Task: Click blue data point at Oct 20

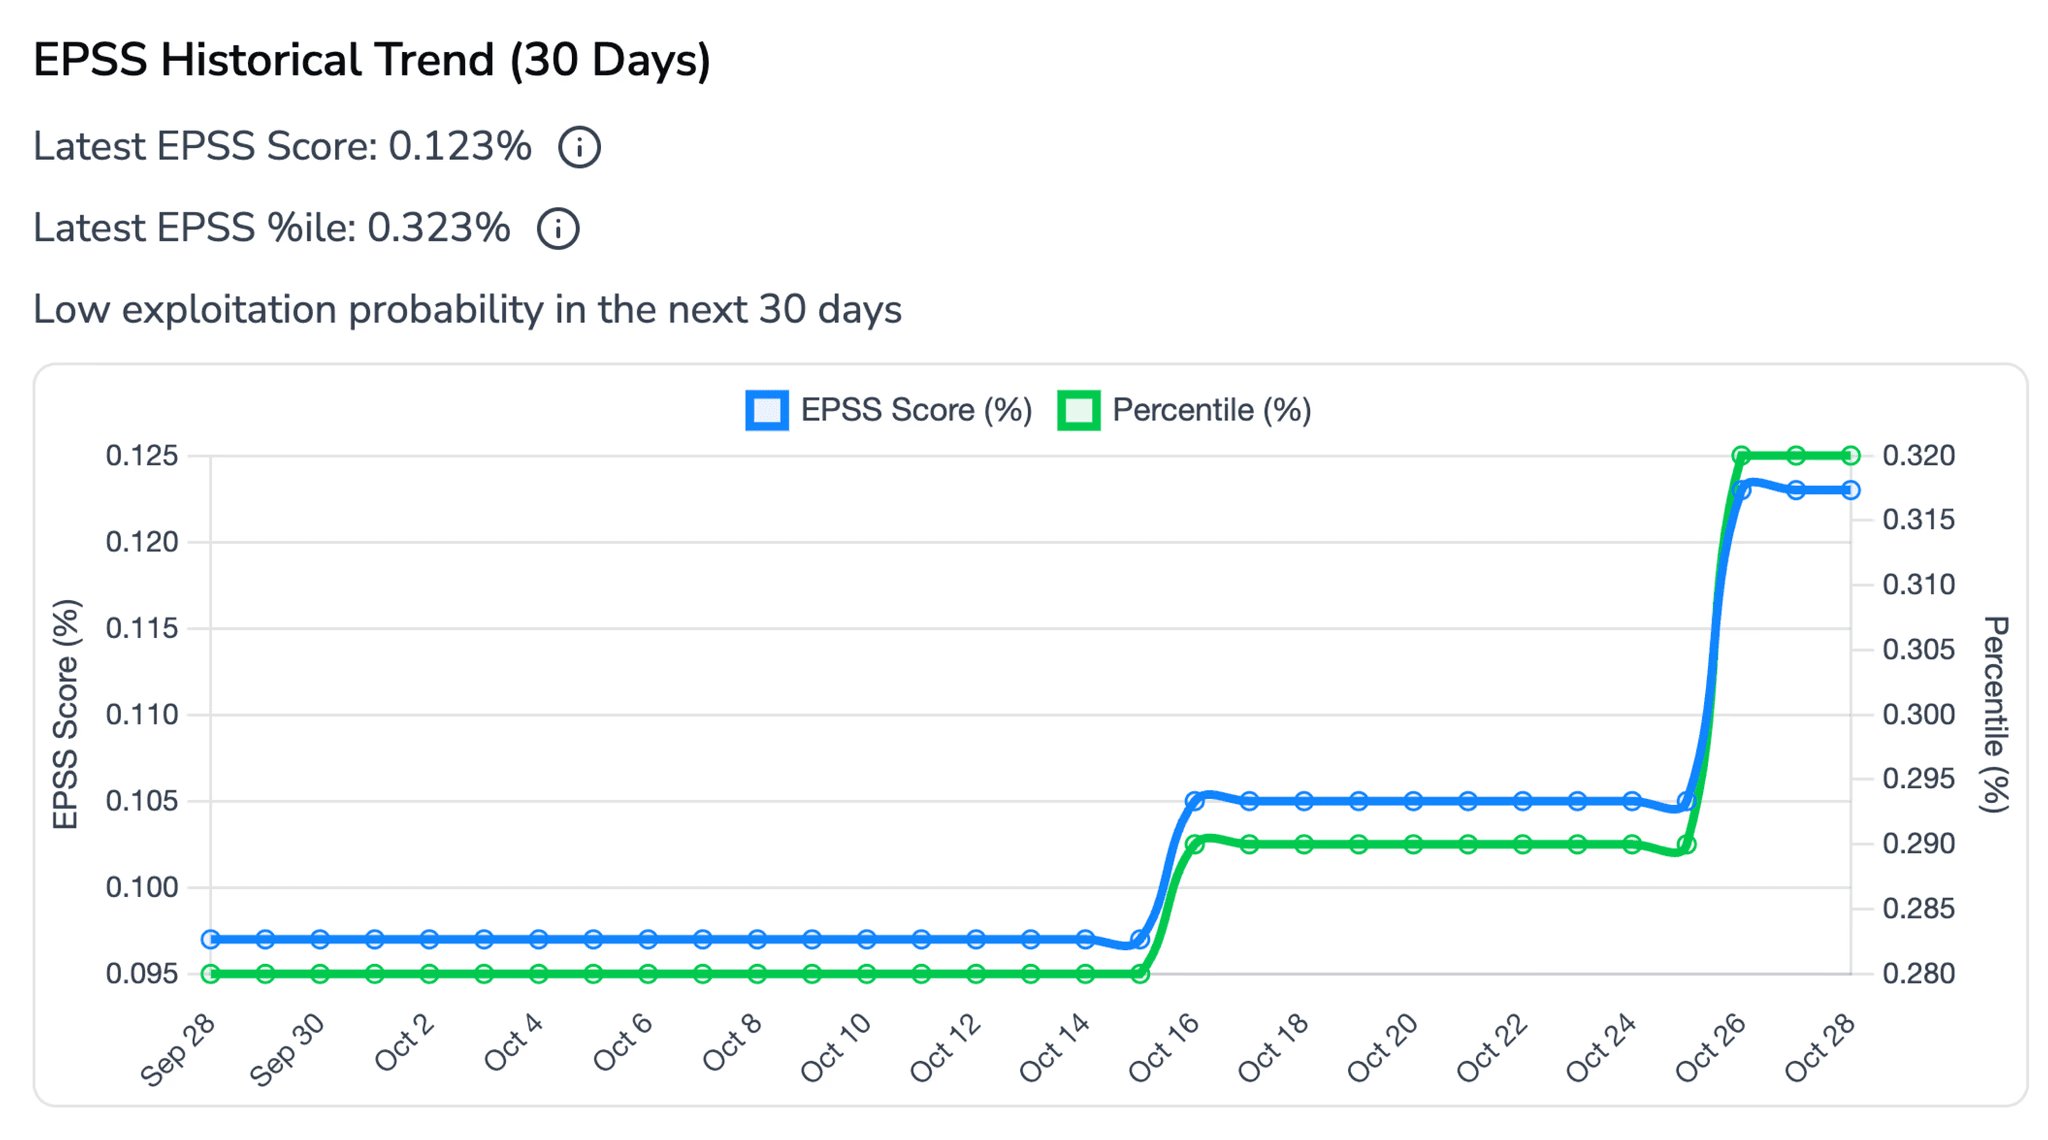Action: [1413, 801]
